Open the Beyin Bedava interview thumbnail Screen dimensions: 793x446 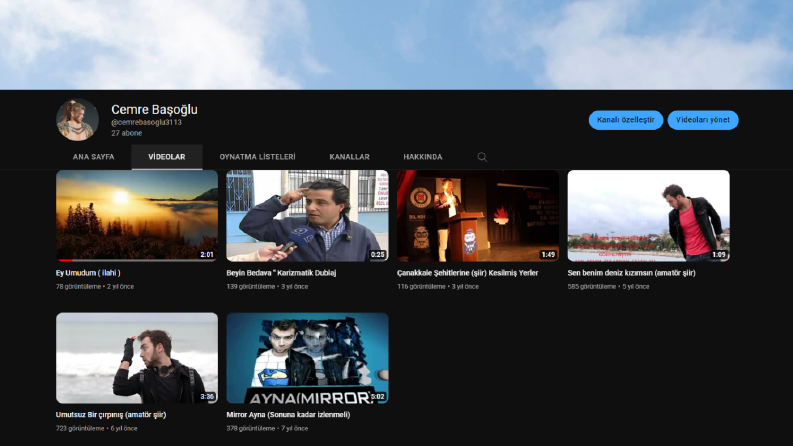307,216
